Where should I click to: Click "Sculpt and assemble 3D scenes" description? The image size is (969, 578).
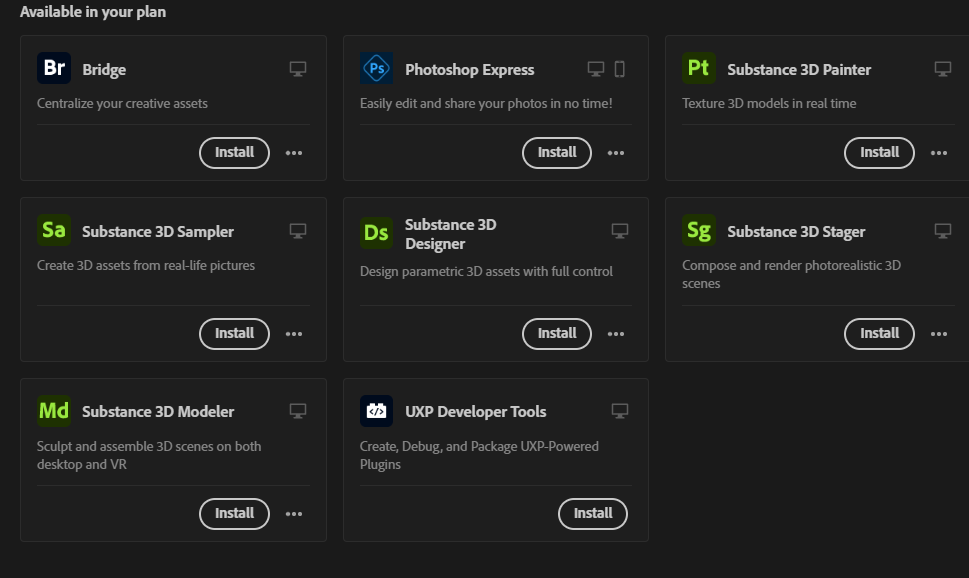tap(149, 455)
